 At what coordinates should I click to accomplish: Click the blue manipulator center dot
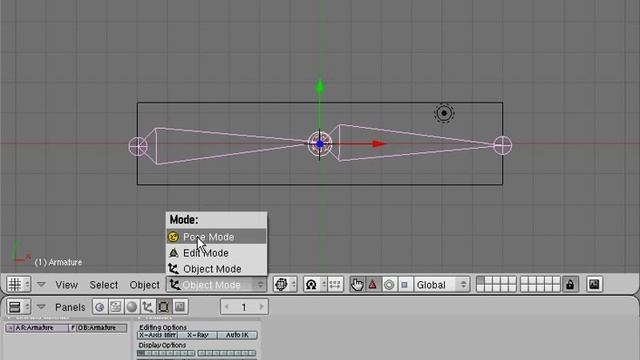tap(320, 144)
